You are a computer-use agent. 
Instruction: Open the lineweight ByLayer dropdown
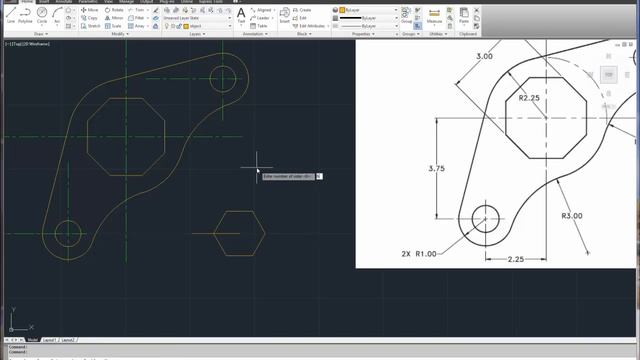(x=368, y=18)
